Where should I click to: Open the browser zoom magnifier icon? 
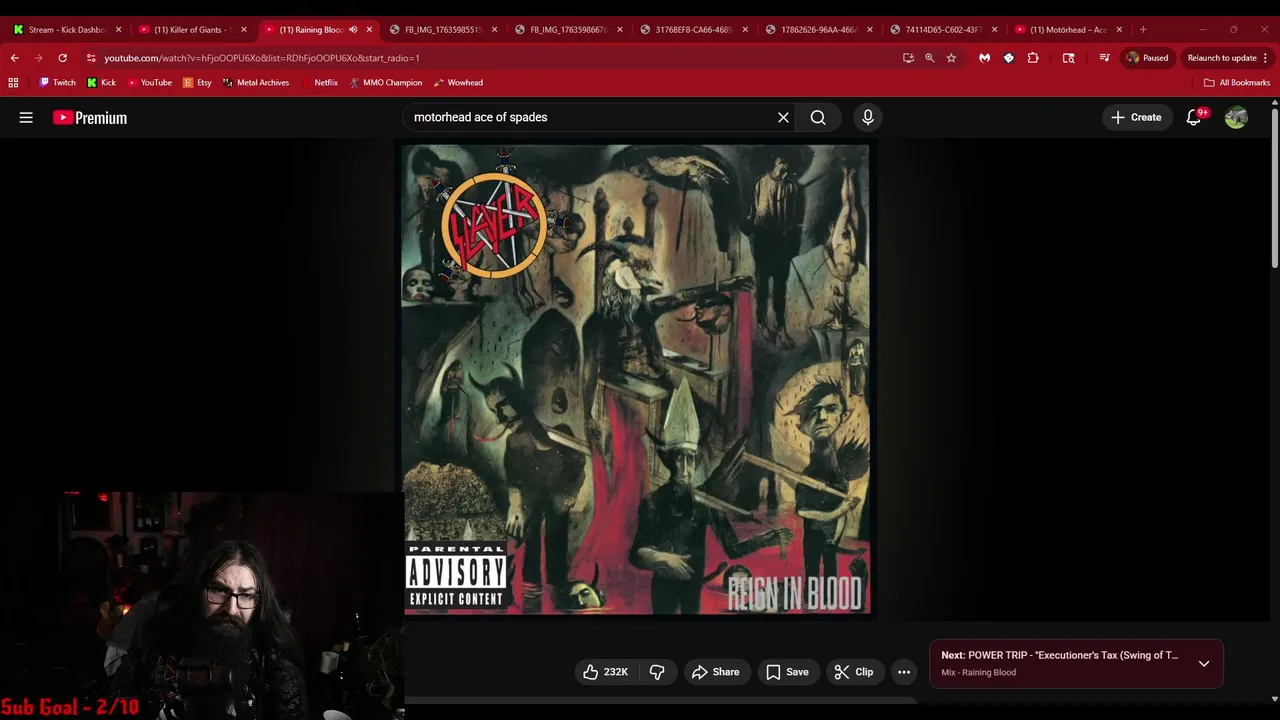(x=929, y=58)
